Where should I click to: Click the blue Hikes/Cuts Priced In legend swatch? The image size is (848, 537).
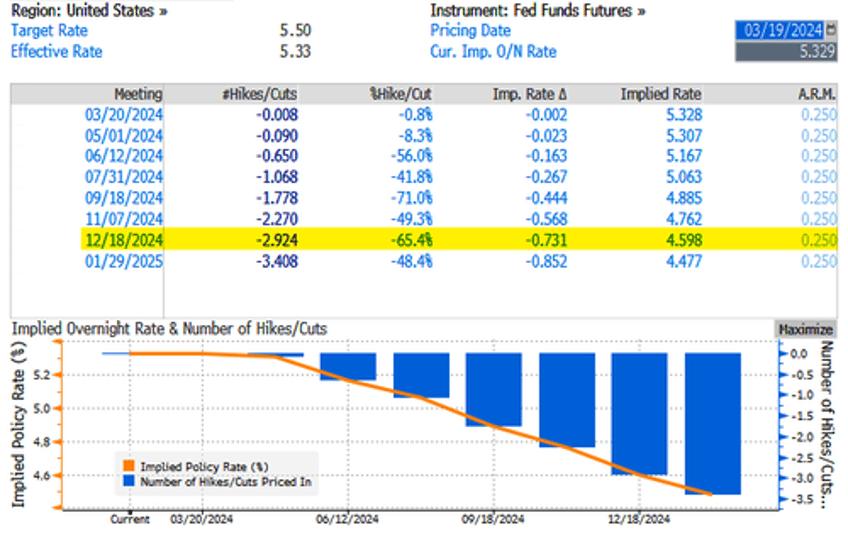point(129,482)
